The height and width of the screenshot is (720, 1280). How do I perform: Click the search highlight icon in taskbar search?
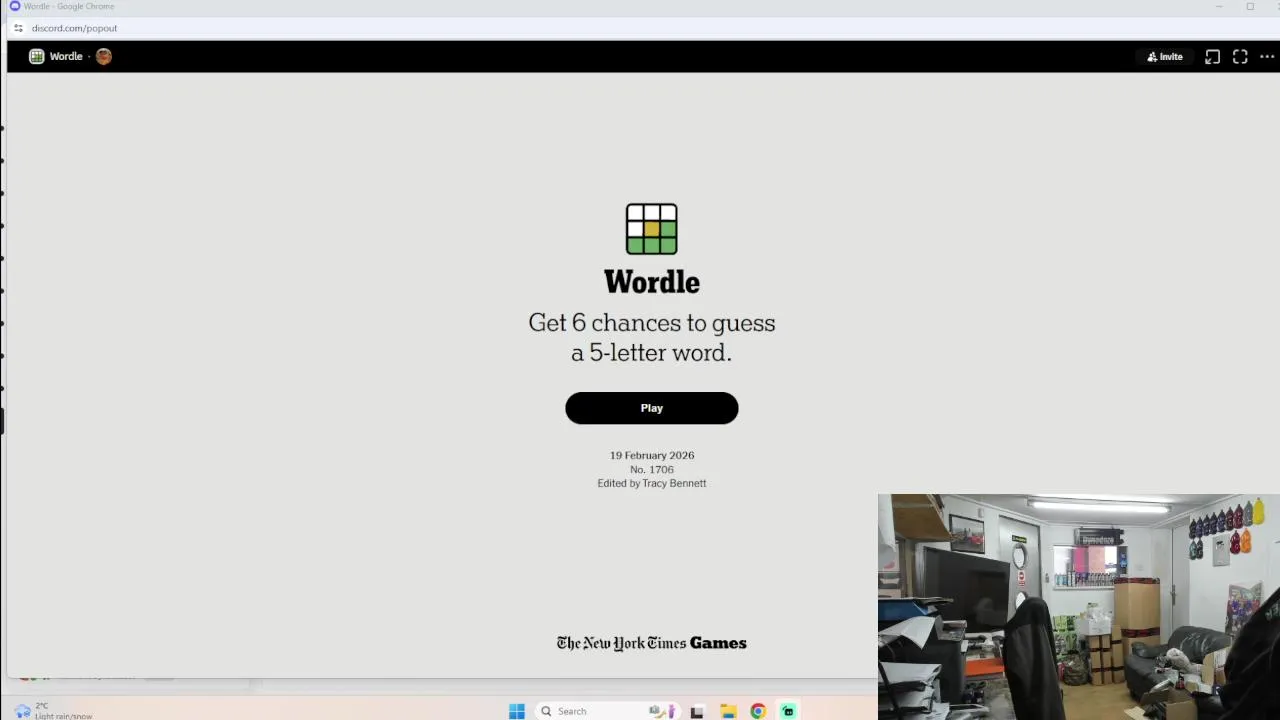(x=662, y=711)
